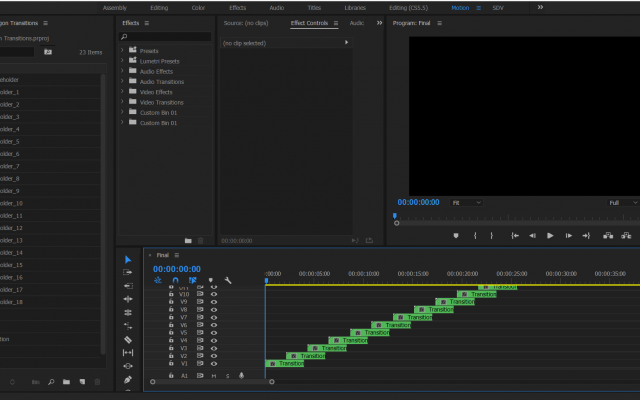Image resolution: width=640 pixels, height=400 pixels.
Task: Create new custom bin in Effects panel
Action: pos(188,241)
